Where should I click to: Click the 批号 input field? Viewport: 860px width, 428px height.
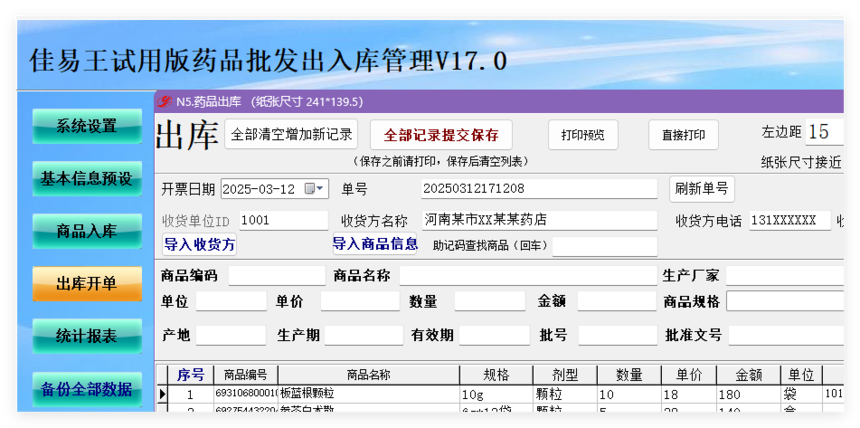(618, 335)
